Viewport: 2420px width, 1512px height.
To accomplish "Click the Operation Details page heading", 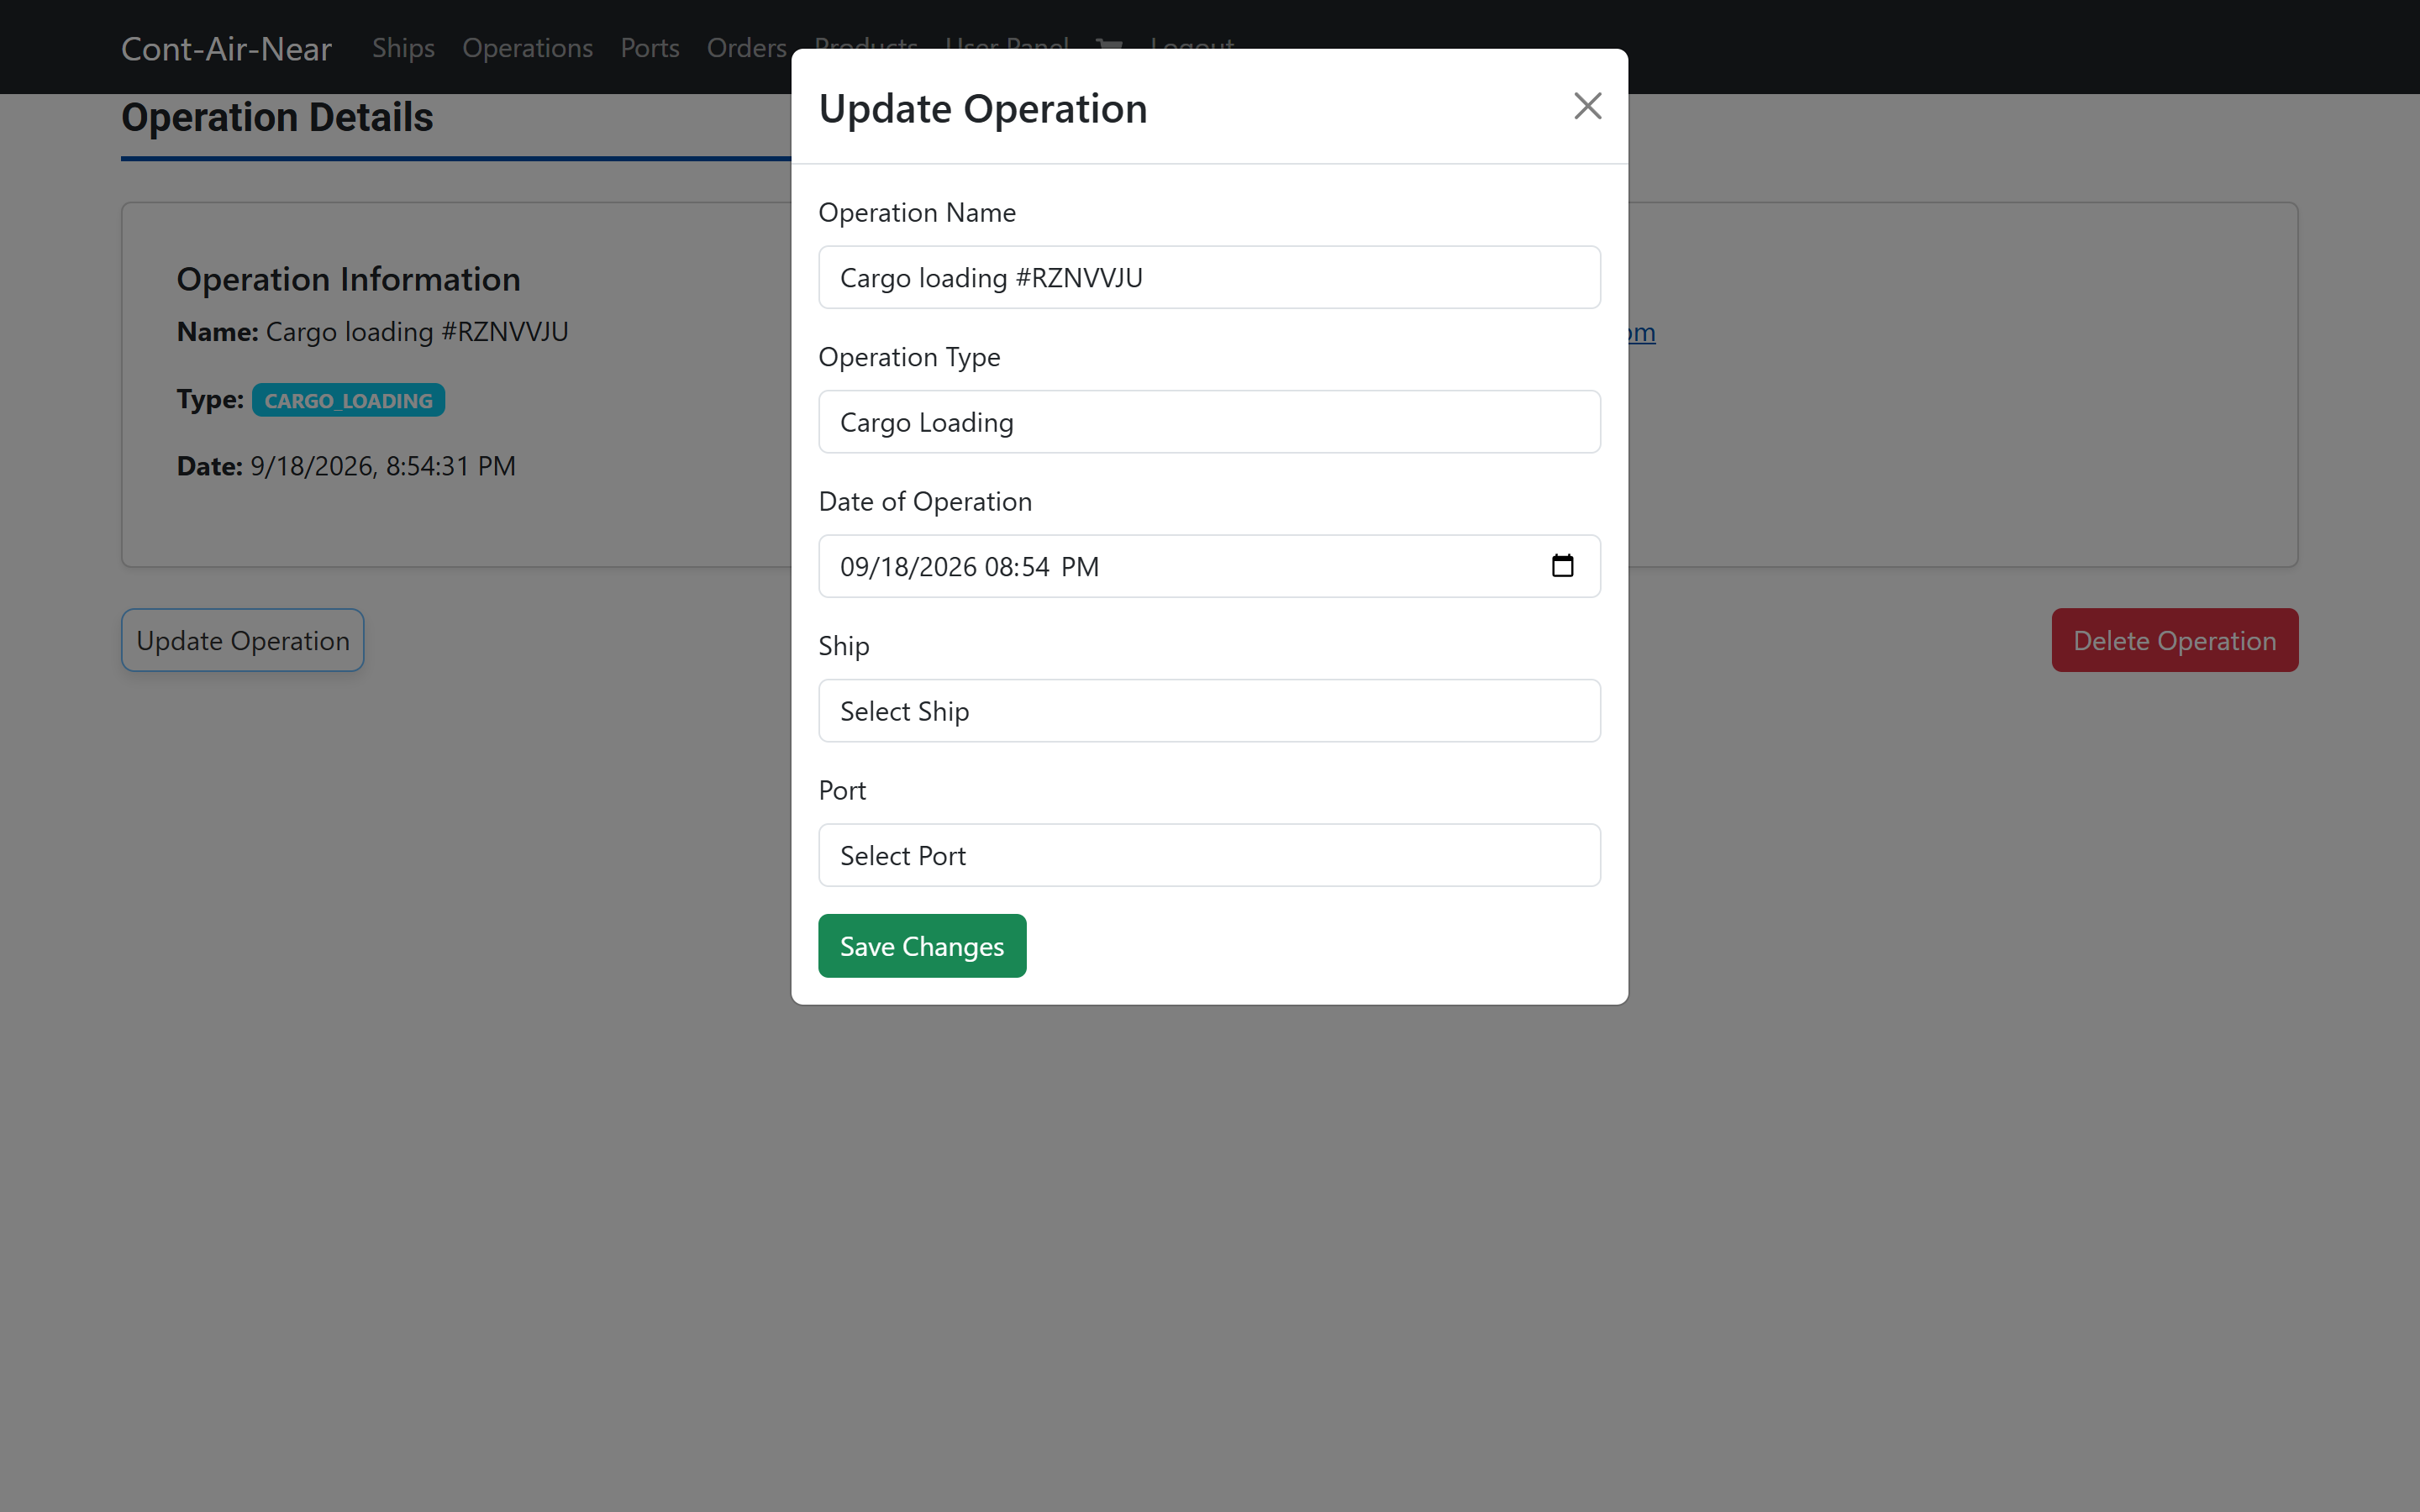I will tap(277, 117).
